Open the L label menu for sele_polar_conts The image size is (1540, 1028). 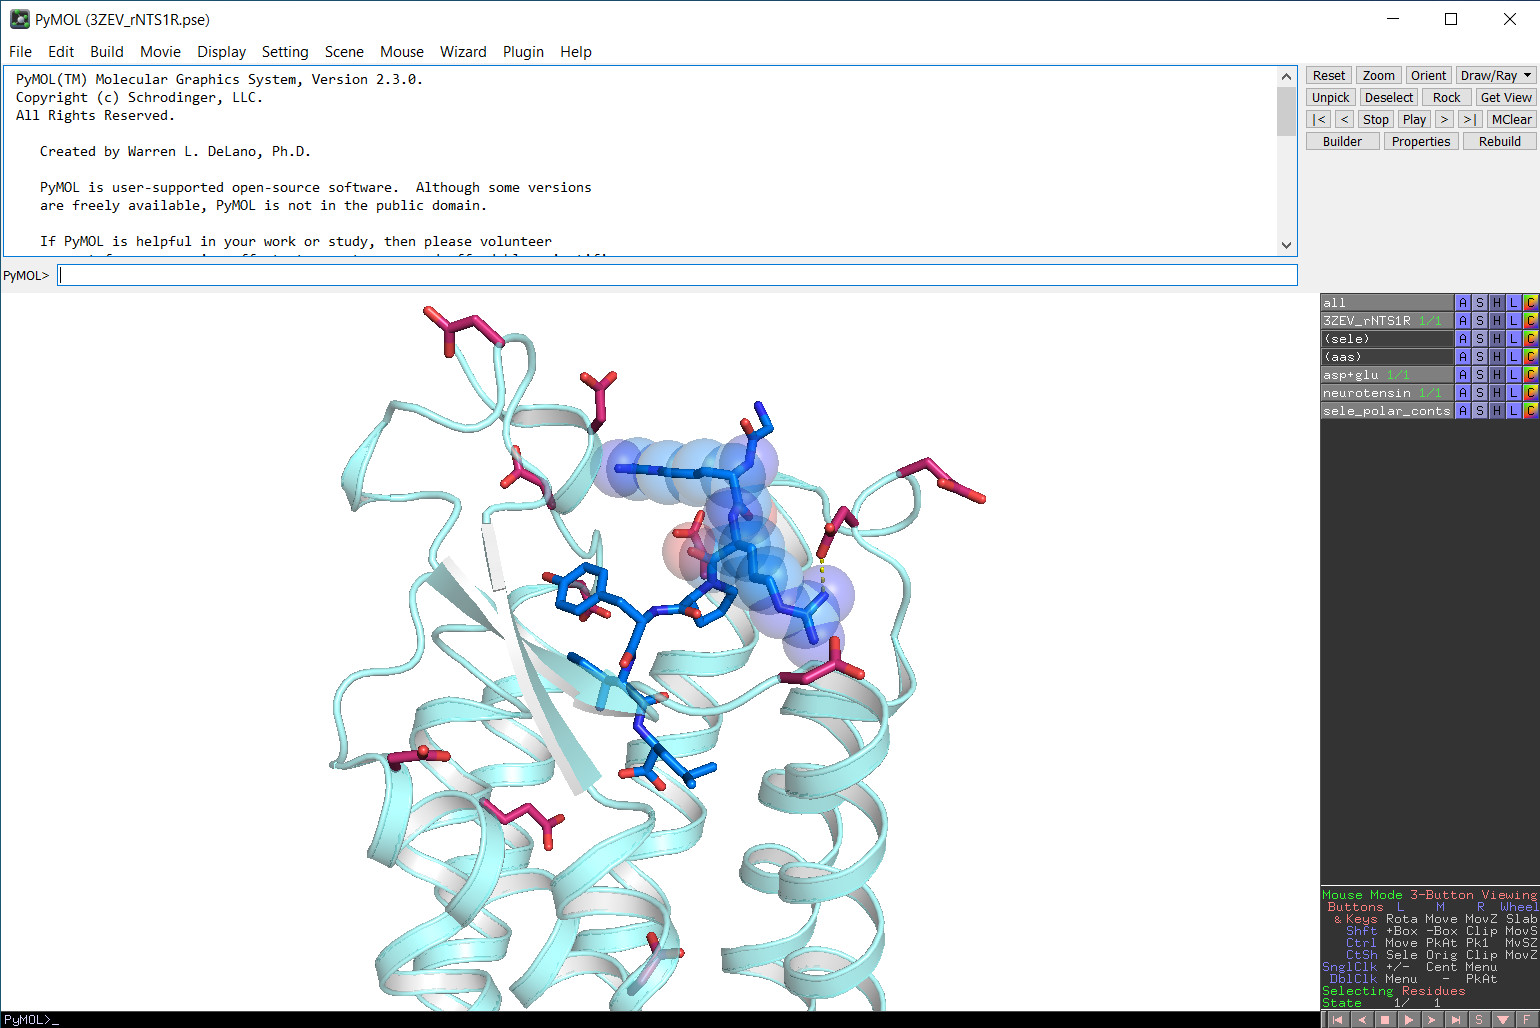[x=1514, y=411]
